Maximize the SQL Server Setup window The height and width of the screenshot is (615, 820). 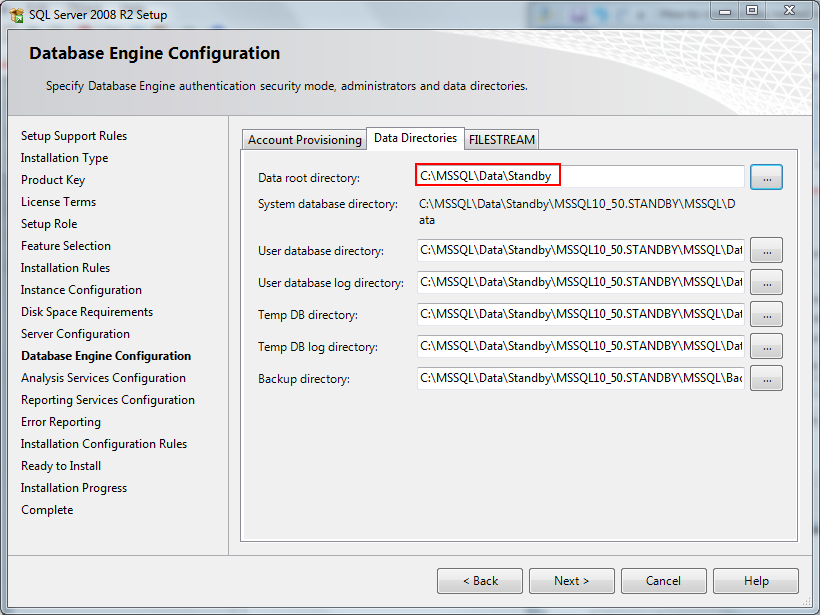point(752,11)
